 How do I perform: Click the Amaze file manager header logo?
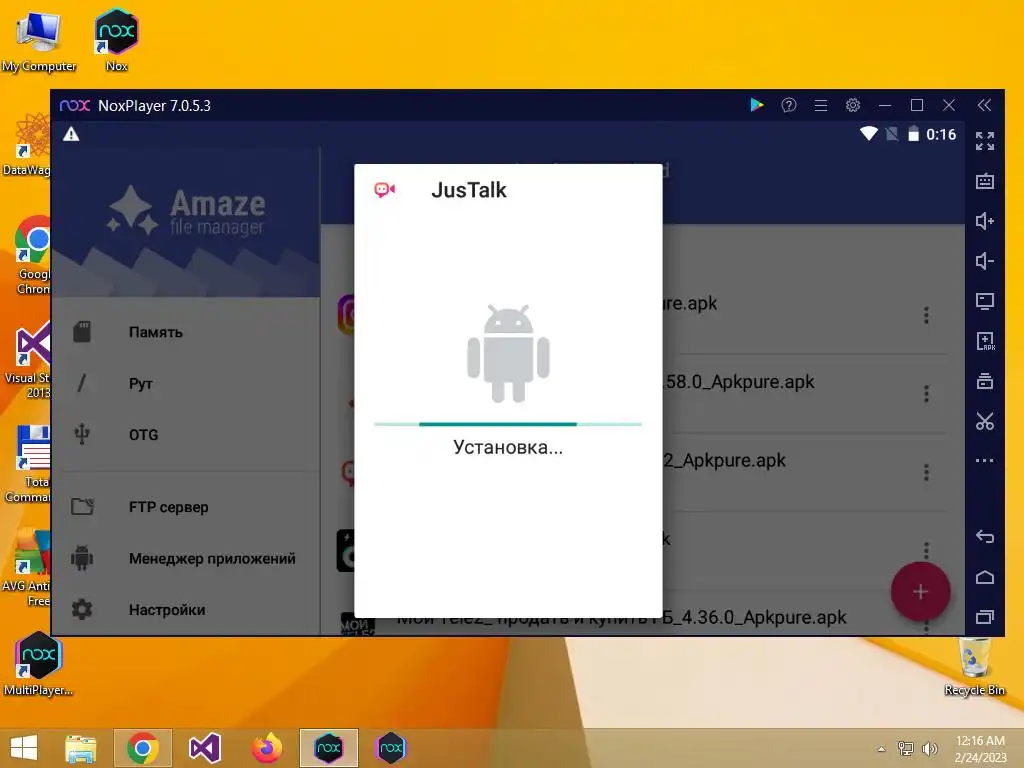(x=186, y=210)
